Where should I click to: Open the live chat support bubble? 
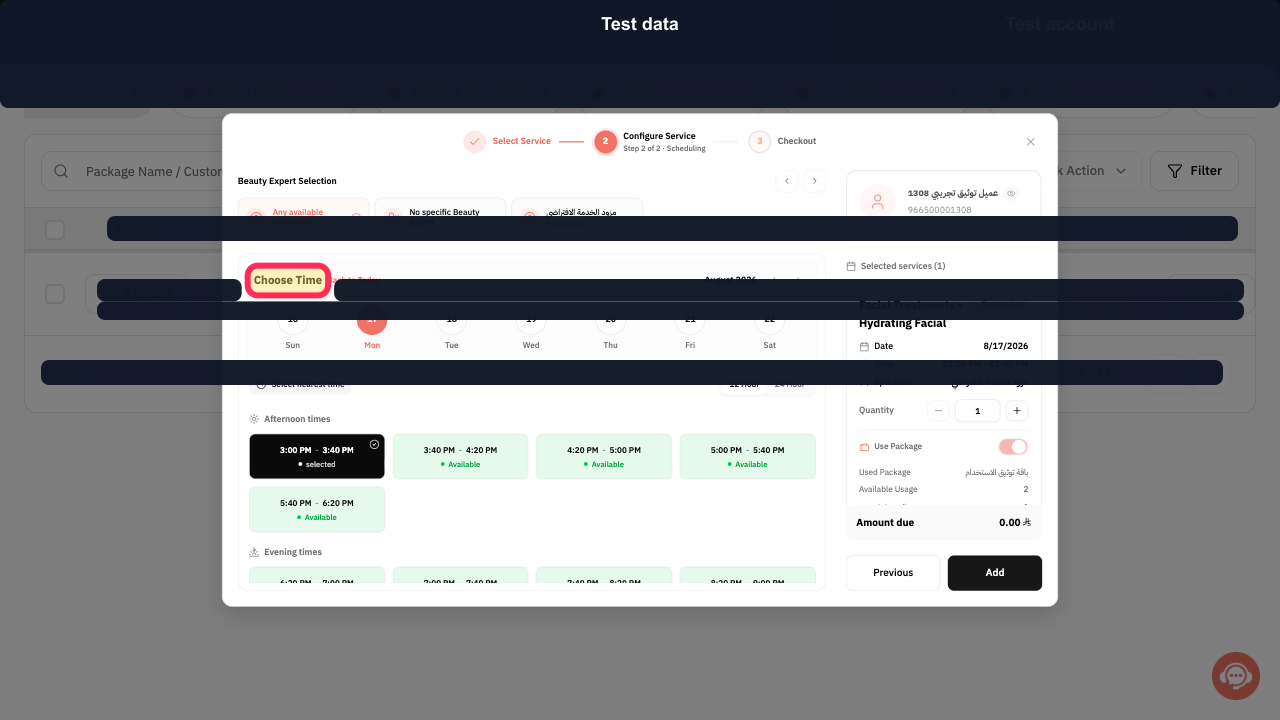click(x=1235, y=676)
